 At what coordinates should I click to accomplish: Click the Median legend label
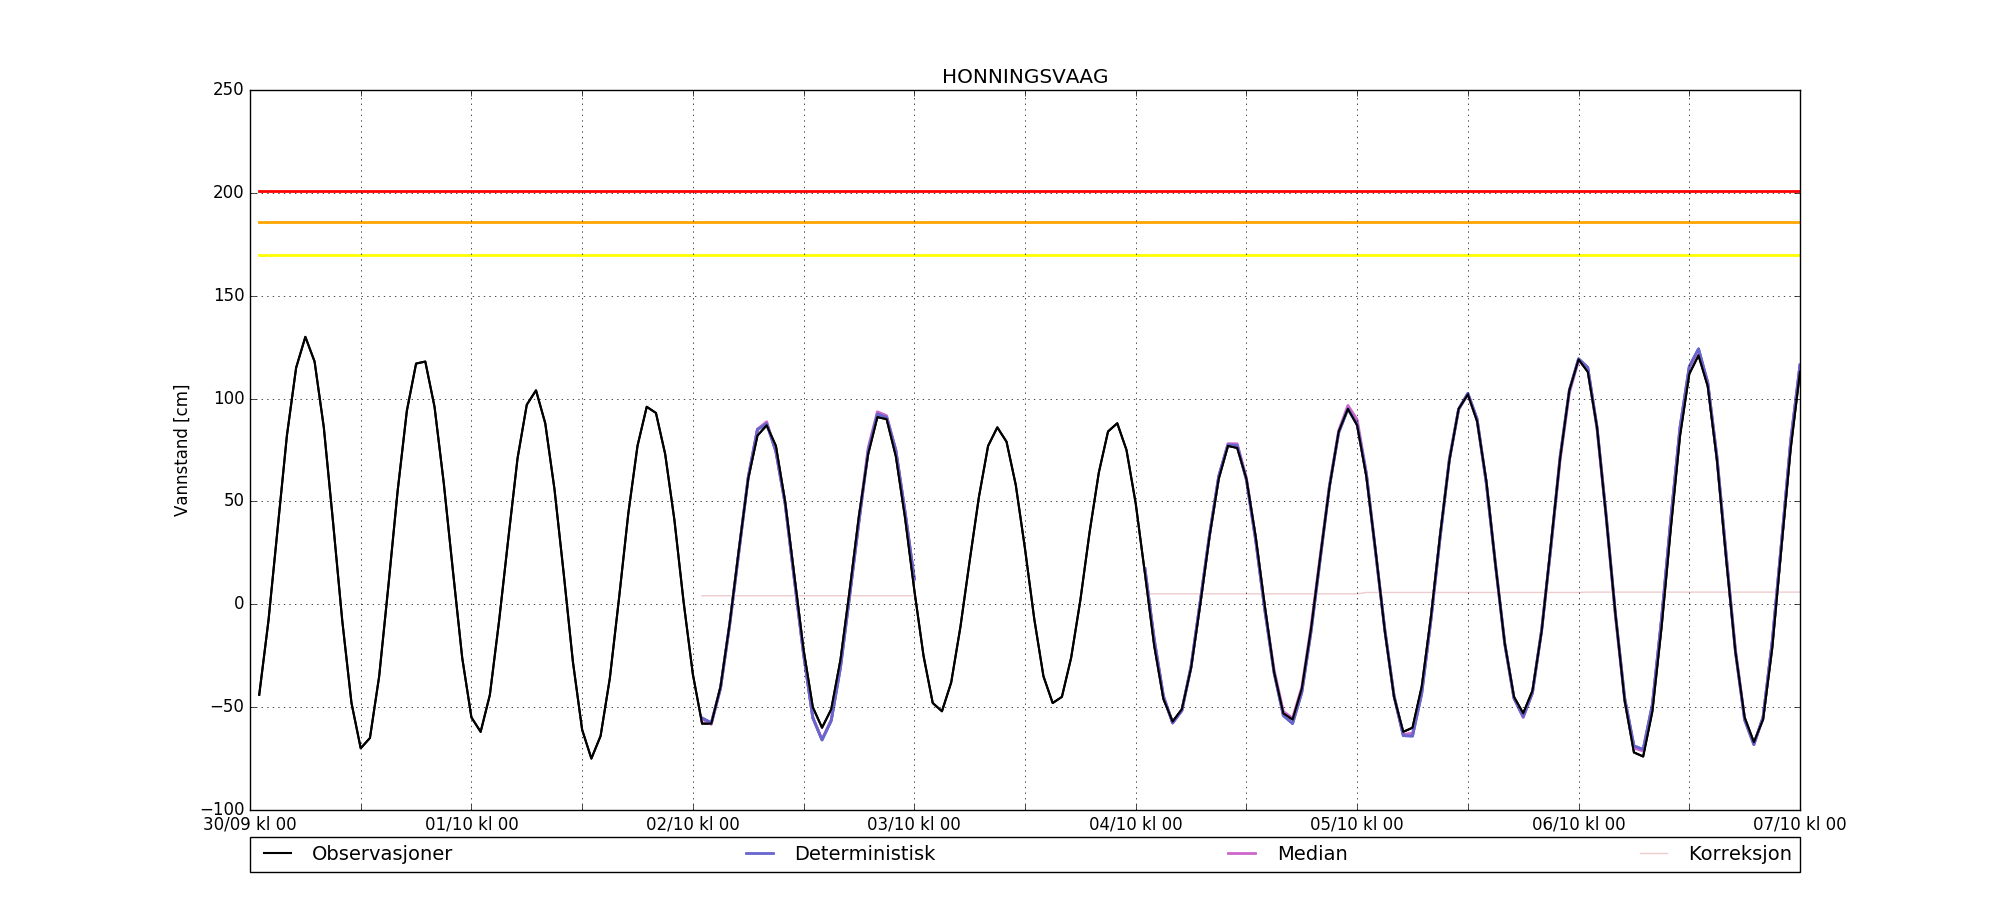coord(1312,854)
